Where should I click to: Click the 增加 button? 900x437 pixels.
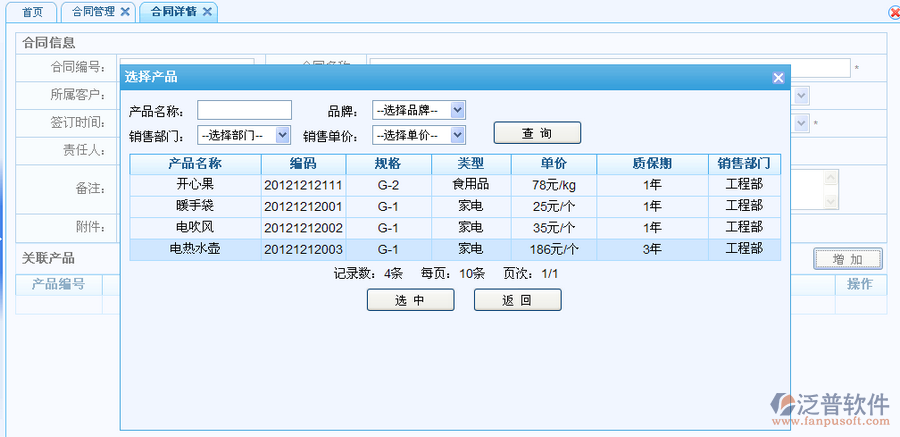[847, 259]
